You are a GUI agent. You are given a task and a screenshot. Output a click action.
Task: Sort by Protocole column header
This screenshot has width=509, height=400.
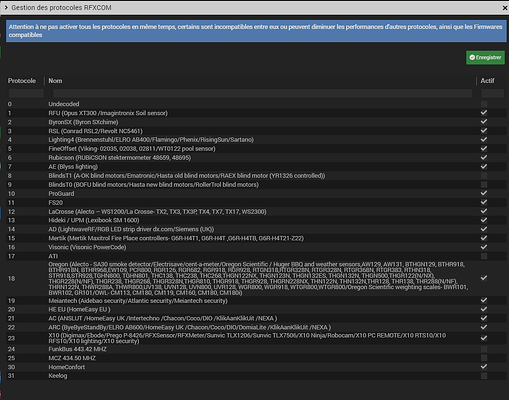pos(22,81)
